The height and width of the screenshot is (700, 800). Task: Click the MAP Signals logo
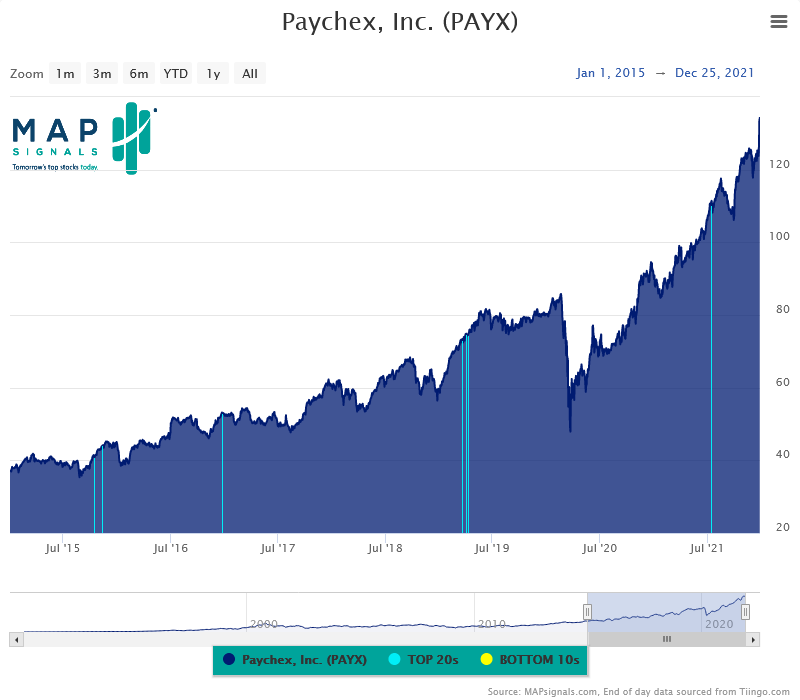[x=84, y=138]
